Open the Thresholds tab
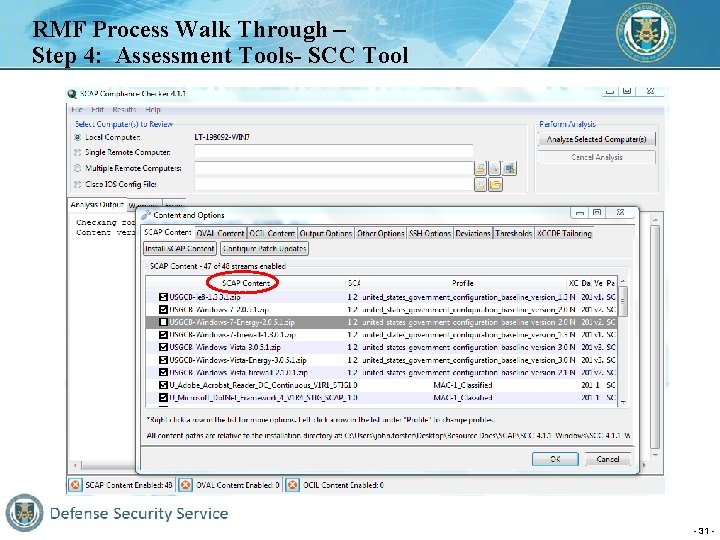This screenshot has width=720, height=540. pos(513,233)
